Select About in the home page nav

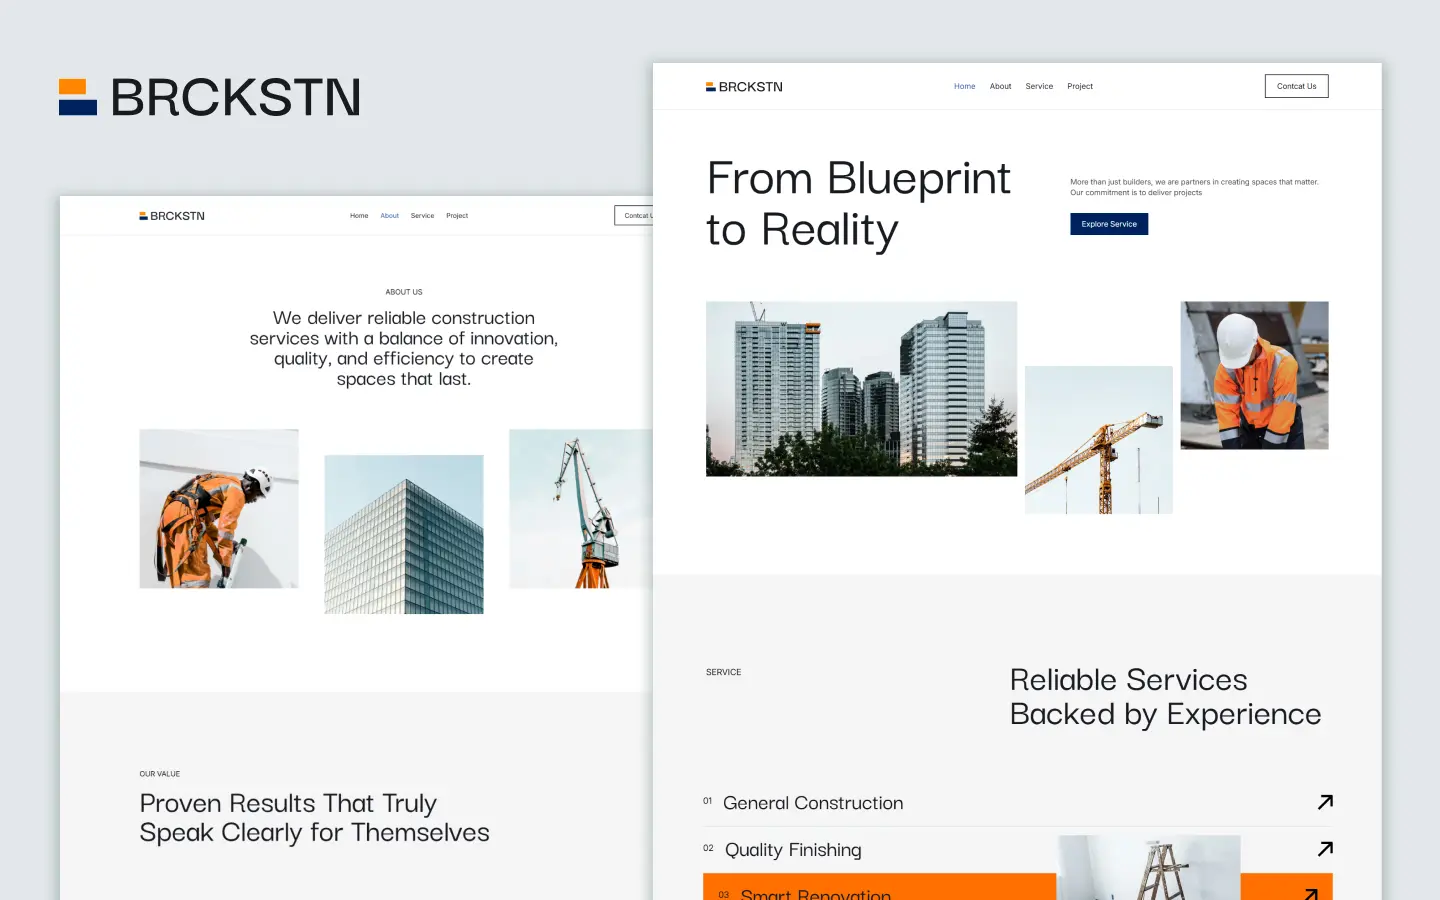click(1000, 87)
